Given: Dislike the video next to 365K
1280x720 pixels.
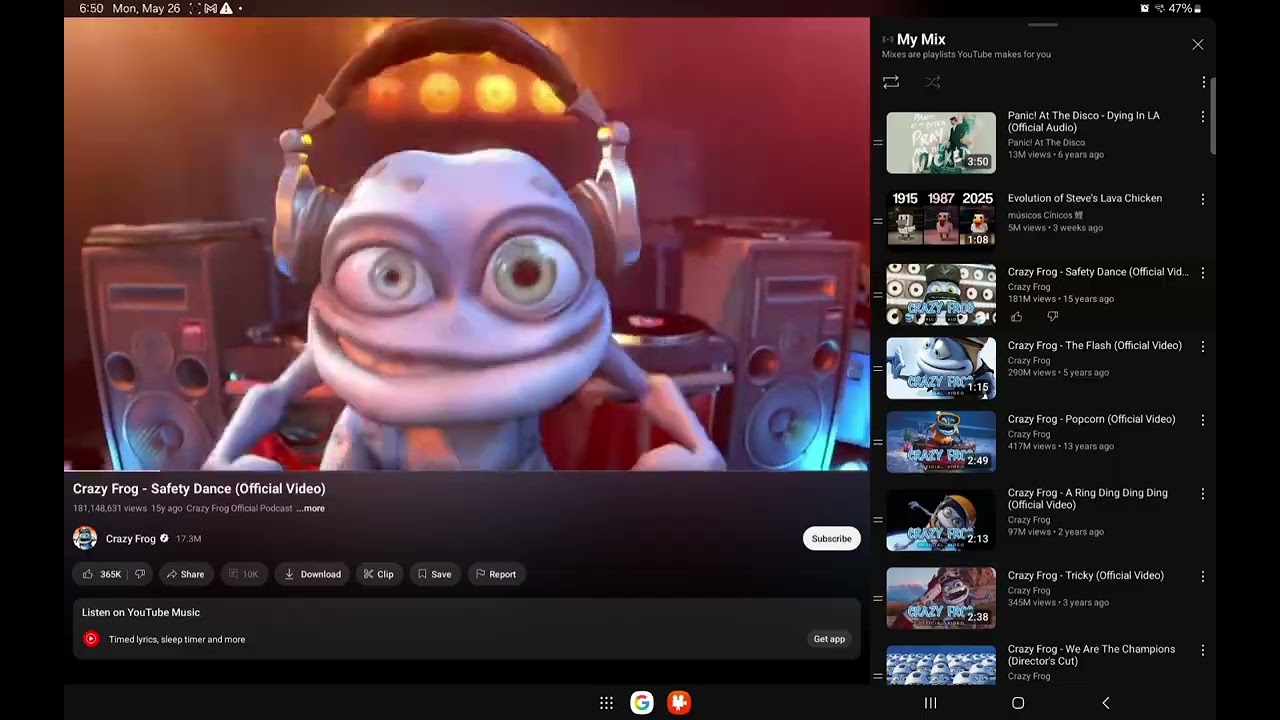Looking at the screenshot, I should click(x=140, y=574).
